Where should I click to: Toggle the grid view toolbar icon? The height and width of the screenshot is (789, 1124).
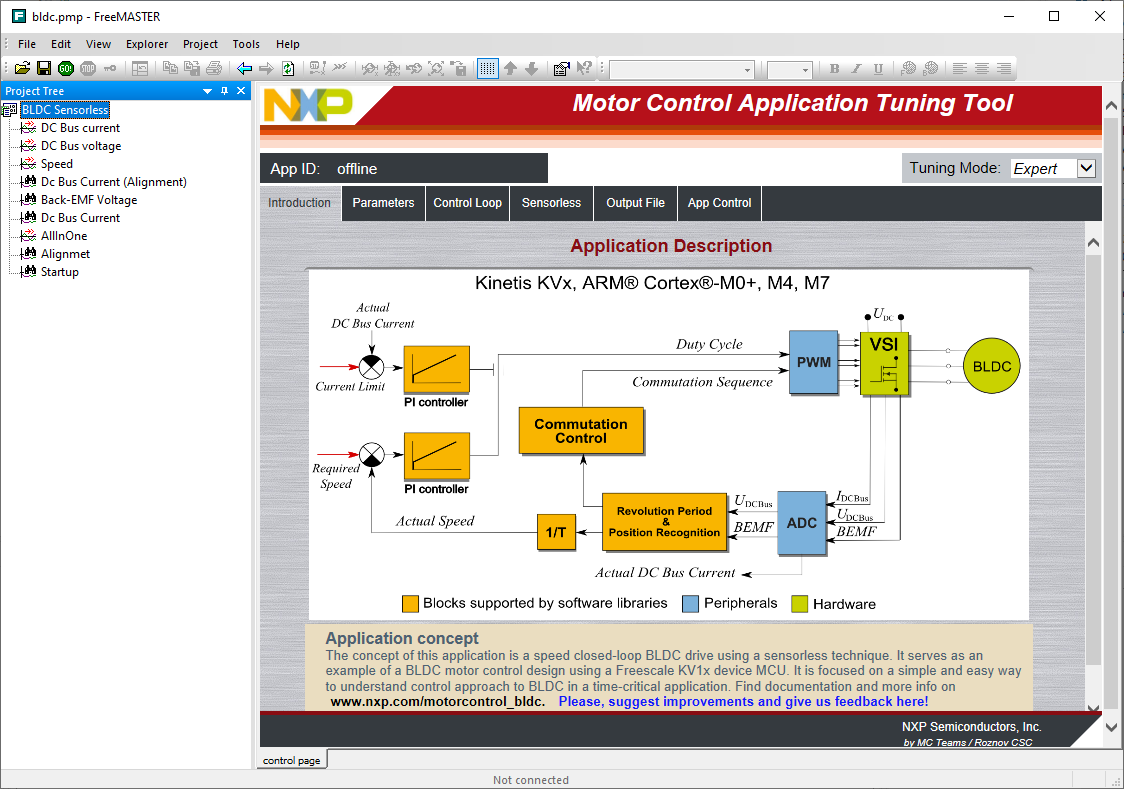[487, 68]
